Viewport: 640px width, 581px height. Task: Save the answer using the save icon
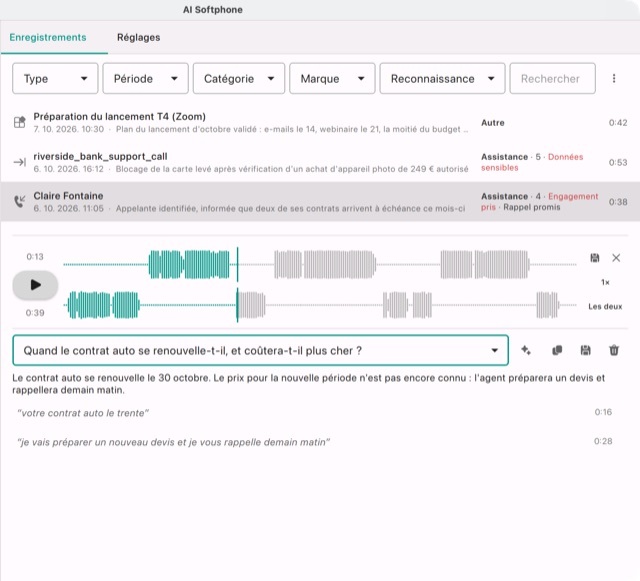click(585, 350)
